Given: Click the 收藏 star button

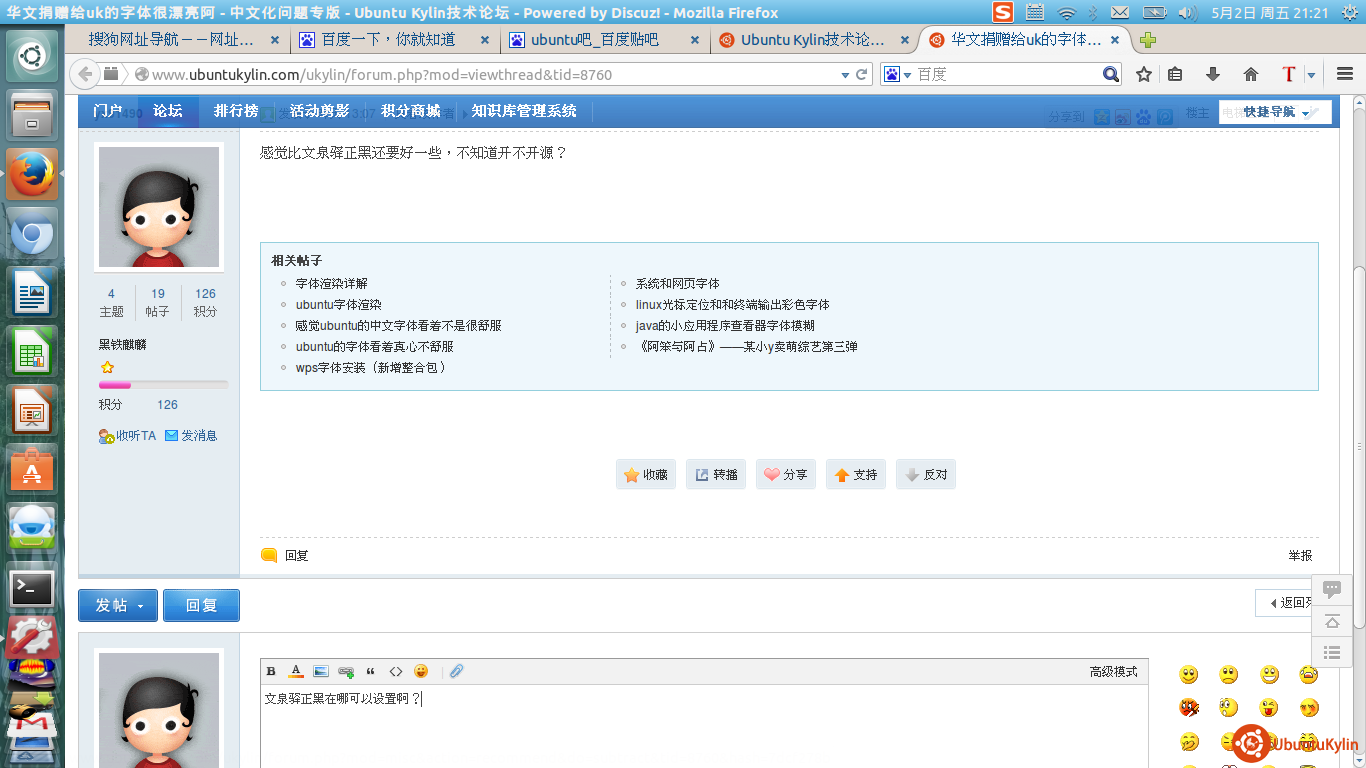Looking at the screenshot, I should 646,475.
